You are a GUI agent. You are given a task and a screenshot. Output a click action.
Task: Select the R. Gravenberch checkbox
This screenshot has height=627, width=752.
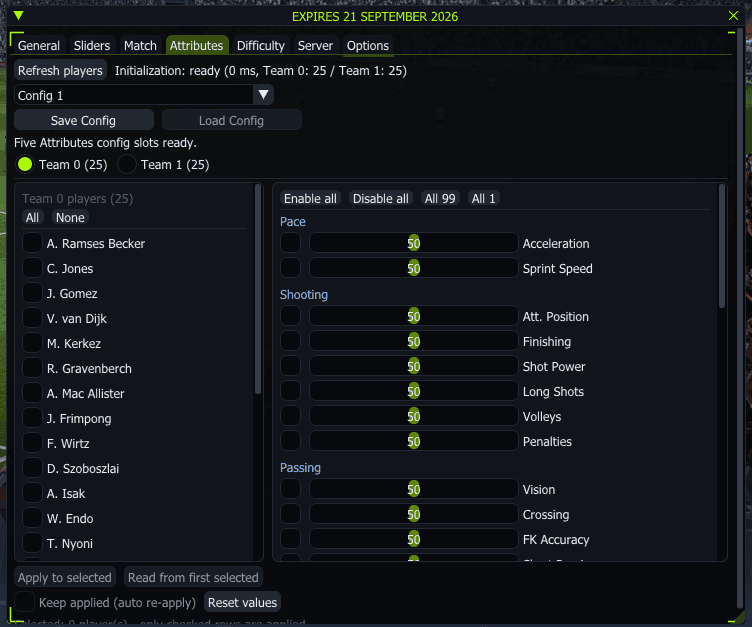[x=32, y=367]
